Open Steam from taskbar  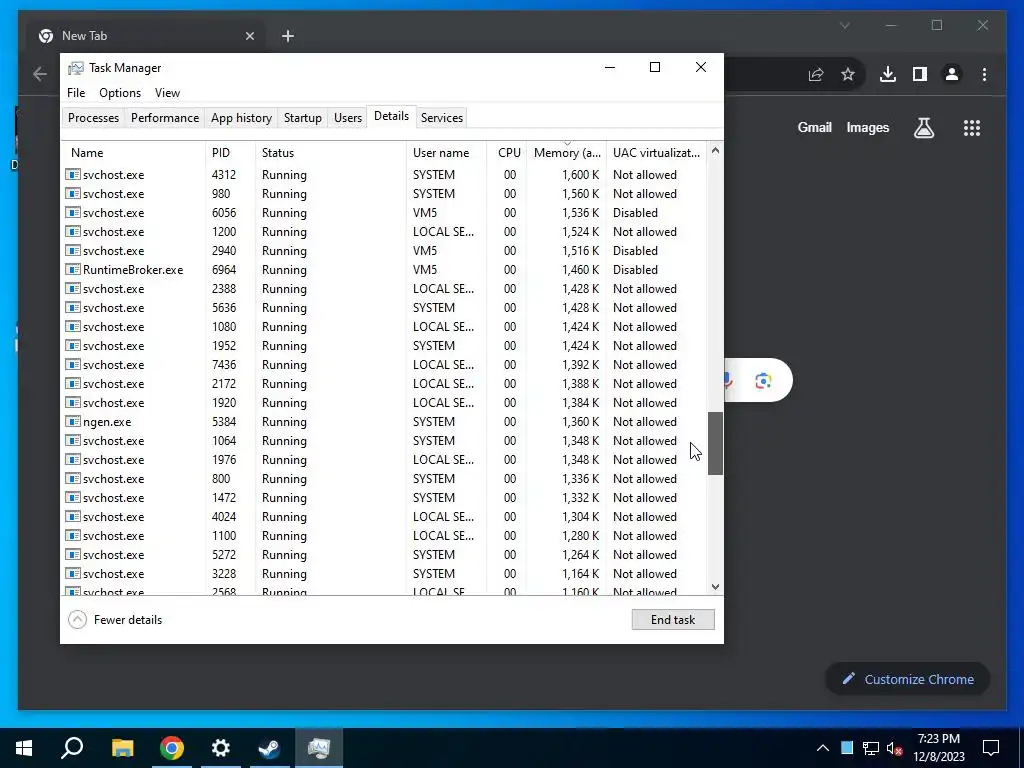270,748
